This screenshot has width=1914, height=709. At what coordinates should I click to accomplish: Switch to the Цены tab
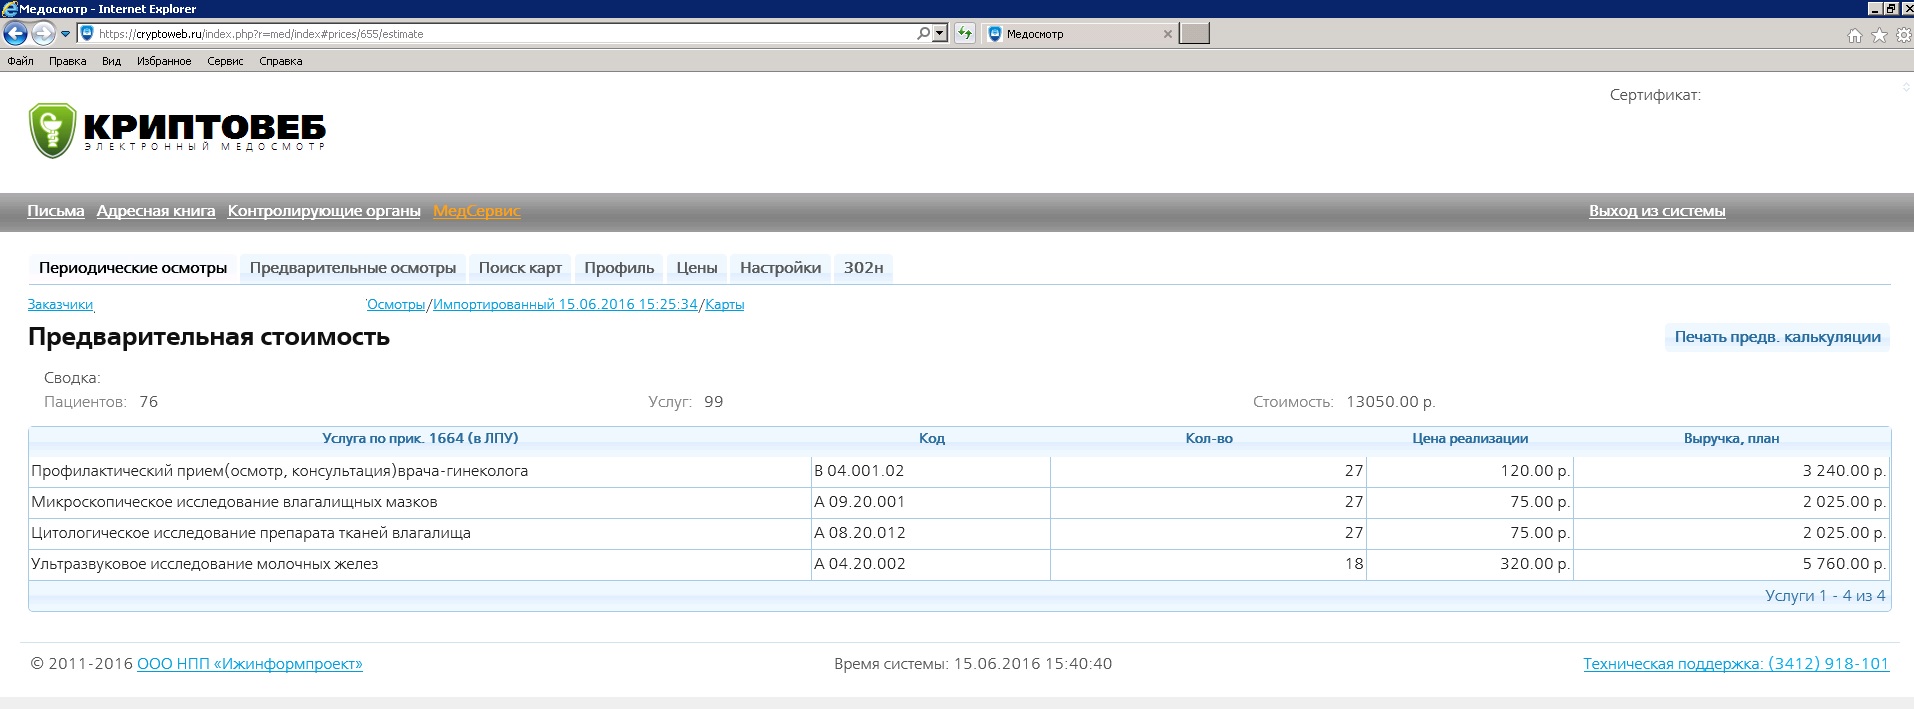click(696, 268)
